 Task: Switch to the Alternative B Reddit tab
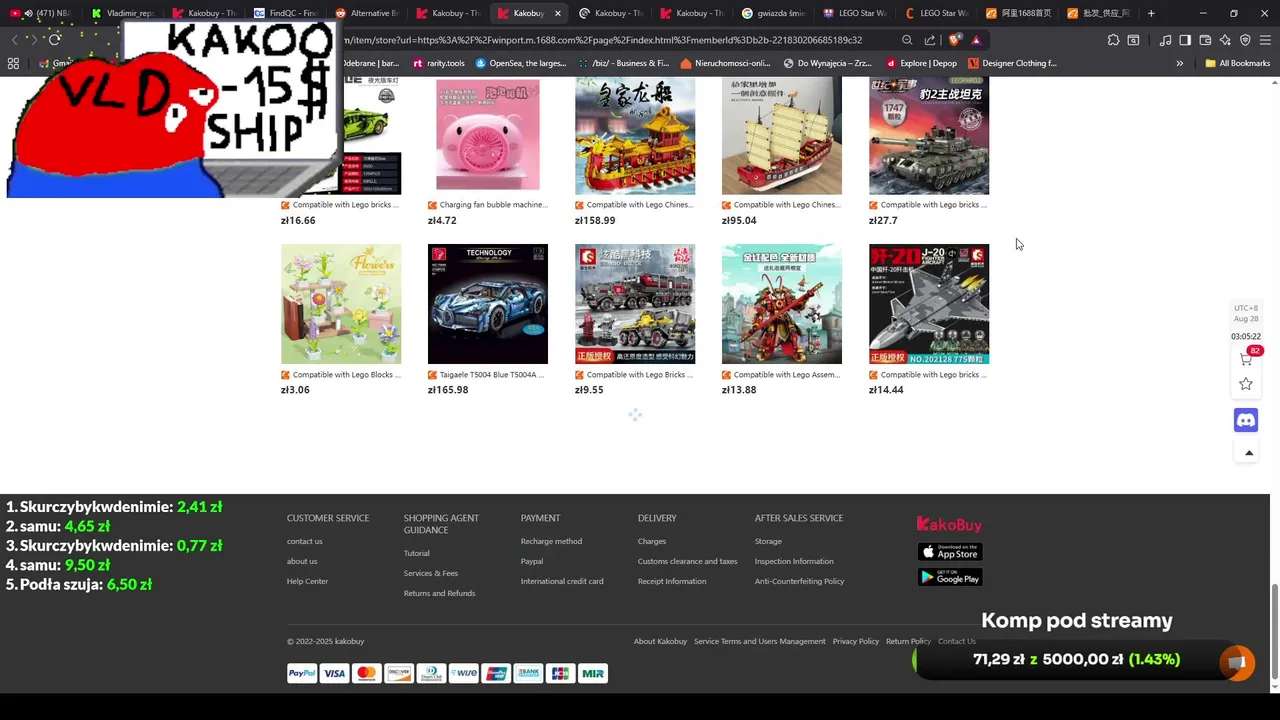click(367, 13)
